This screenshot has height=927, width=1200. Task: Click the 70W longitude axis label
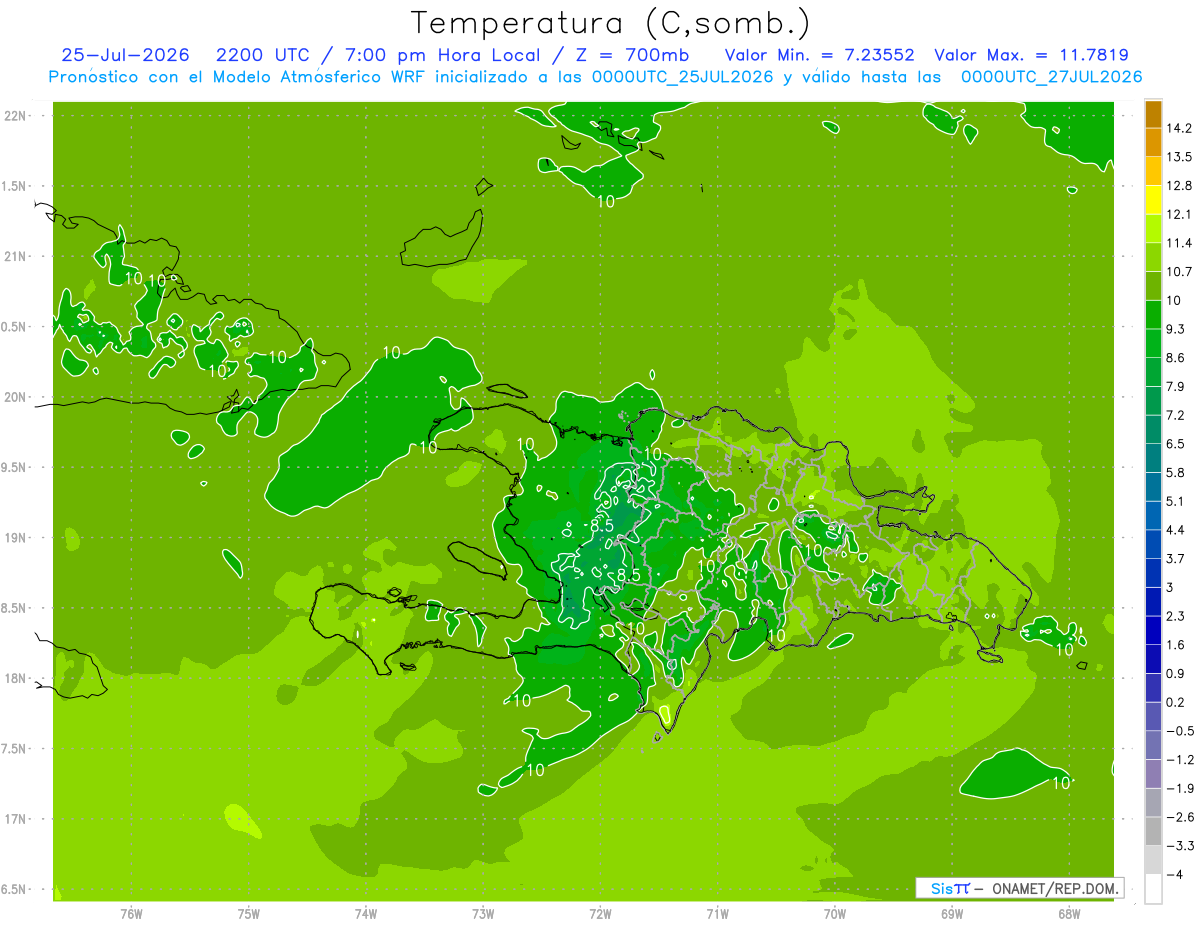tap(835, 914)
